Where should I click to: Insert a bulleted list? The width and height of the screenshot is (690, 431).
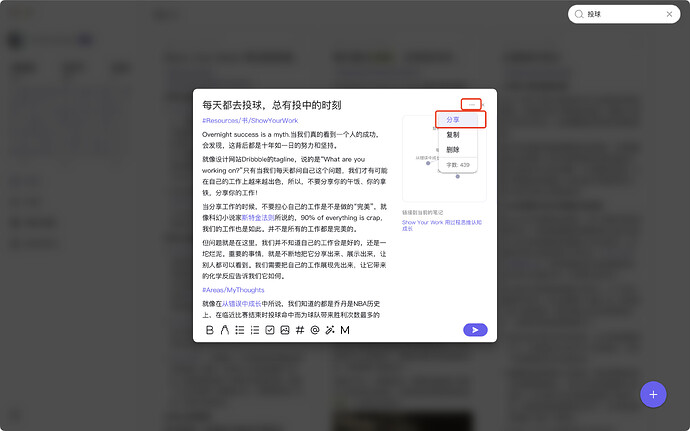[x=240, y=330]
